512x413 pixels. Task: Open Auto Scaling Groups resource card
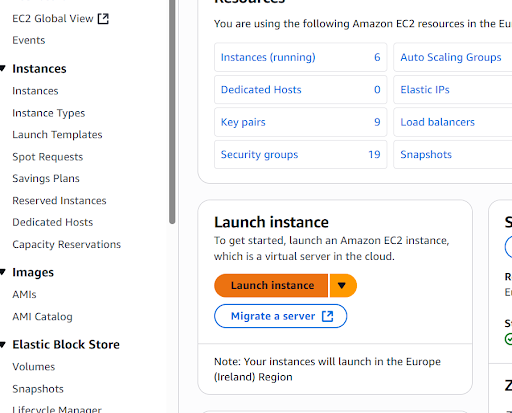click(453, 57)
